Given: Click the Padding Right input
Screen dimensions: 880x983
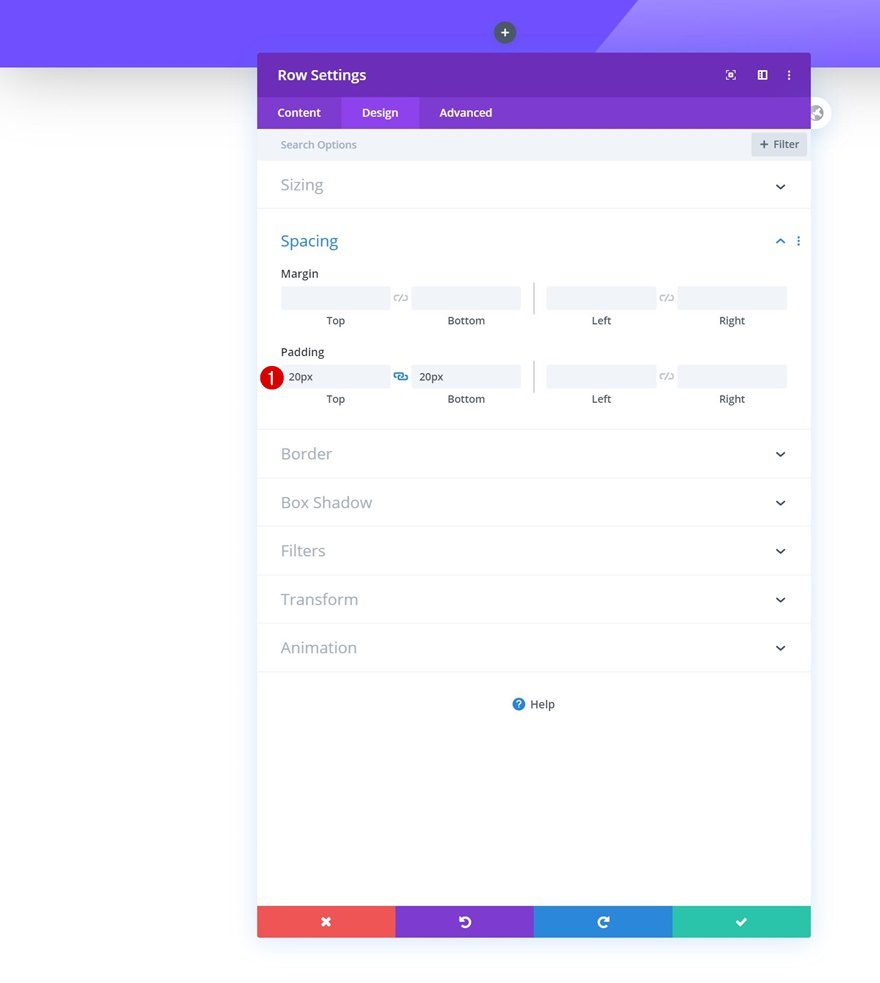Looking at the screenshot, I should click(x=732, y=376).
